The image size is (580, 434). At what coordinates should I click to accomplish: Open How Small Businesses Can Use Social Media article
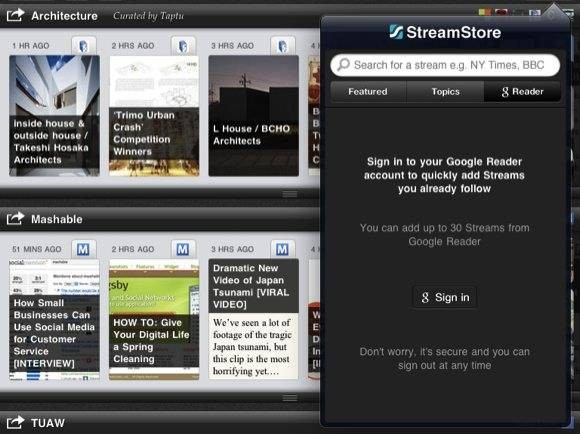coord(54,319)
